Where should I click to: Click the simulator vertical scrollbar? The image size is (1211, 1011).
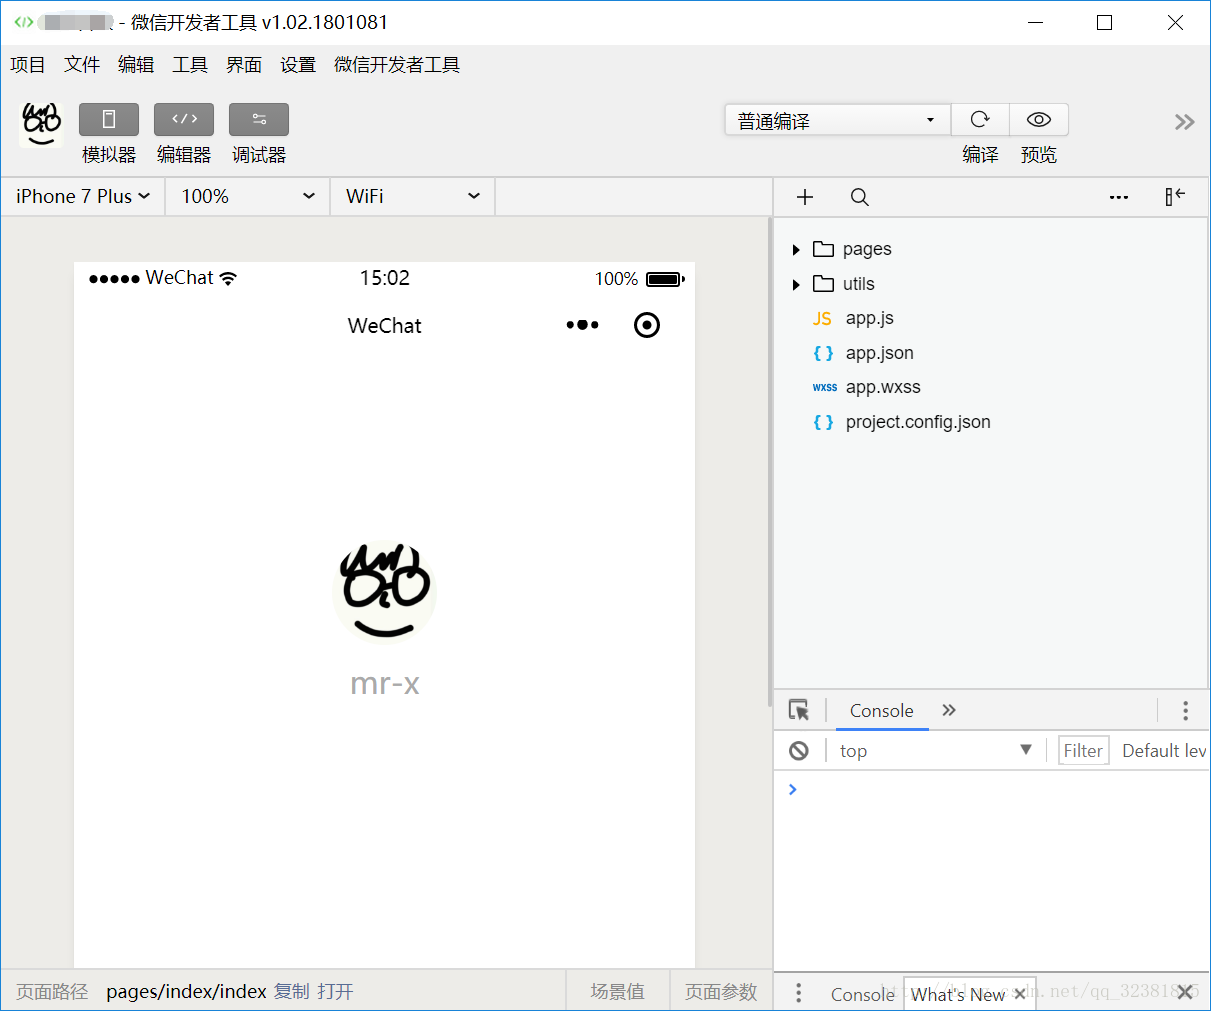pyautogui.click(x=769, y=460)
